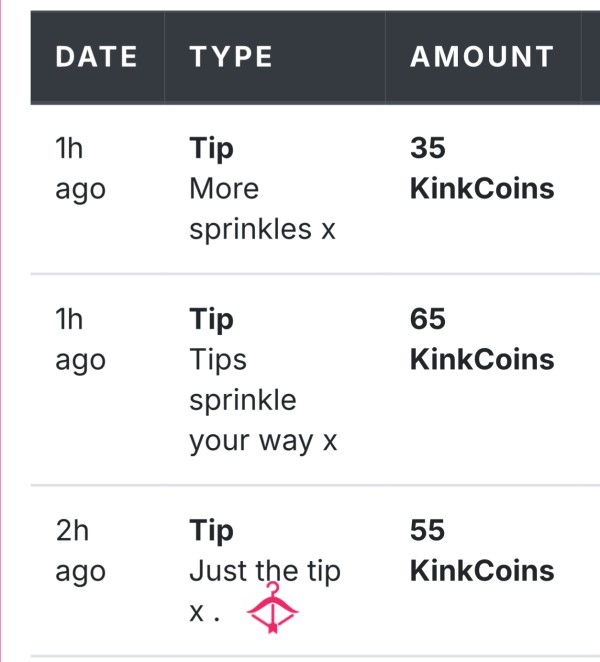
Task: Open the 55 KinkCoins amount cell
Action: 482,551
